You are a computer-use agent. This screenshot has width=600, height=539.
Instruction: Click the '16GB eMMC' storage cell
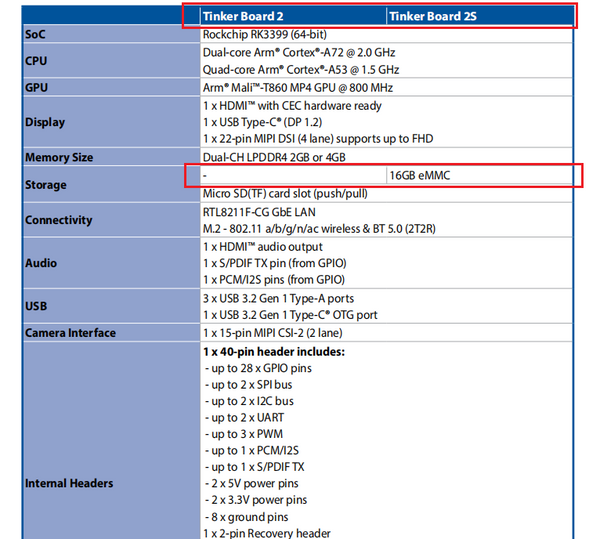coord(420,175)
